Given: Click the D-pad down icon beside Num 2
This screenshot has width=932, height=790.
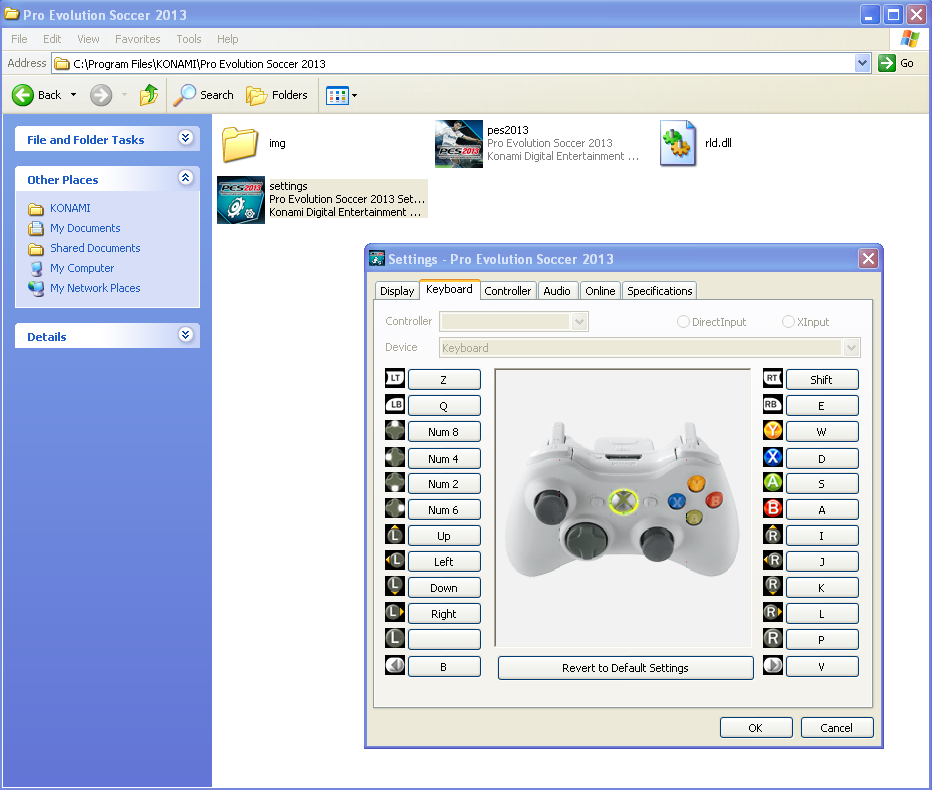Looking at the screenshot, I should click(395, 482).
